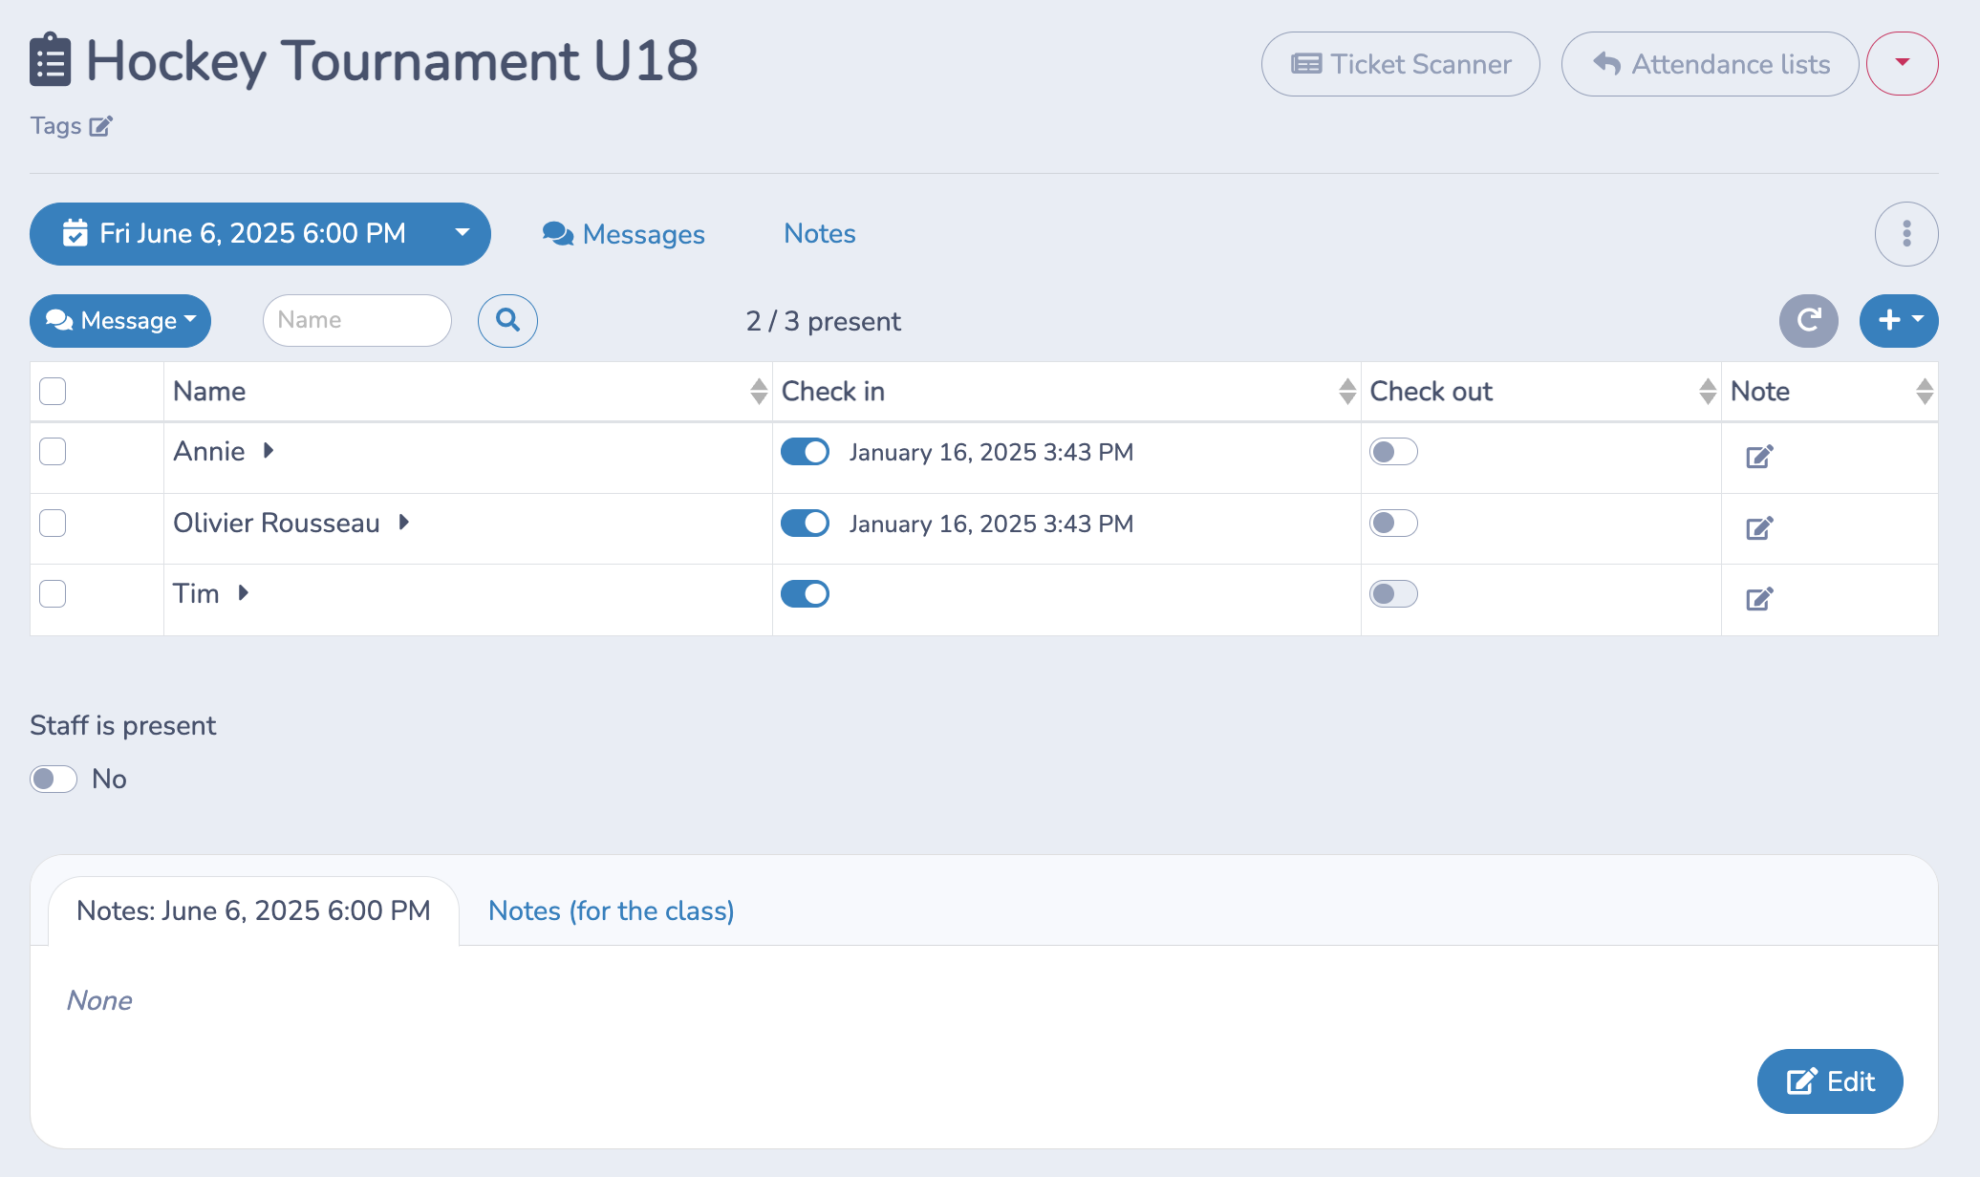Open the plus add dropdown button

click(x=1898, y=320)
